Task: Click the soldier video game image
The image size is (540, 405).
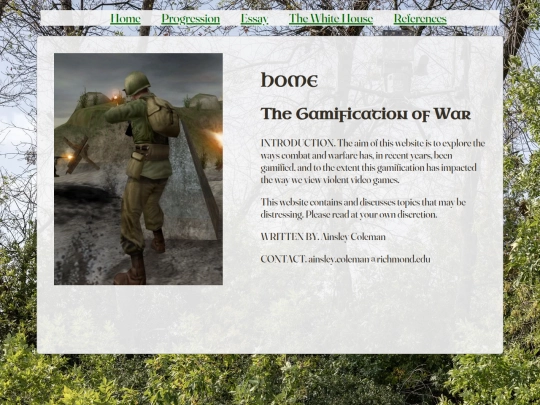Action: point(138,169)
